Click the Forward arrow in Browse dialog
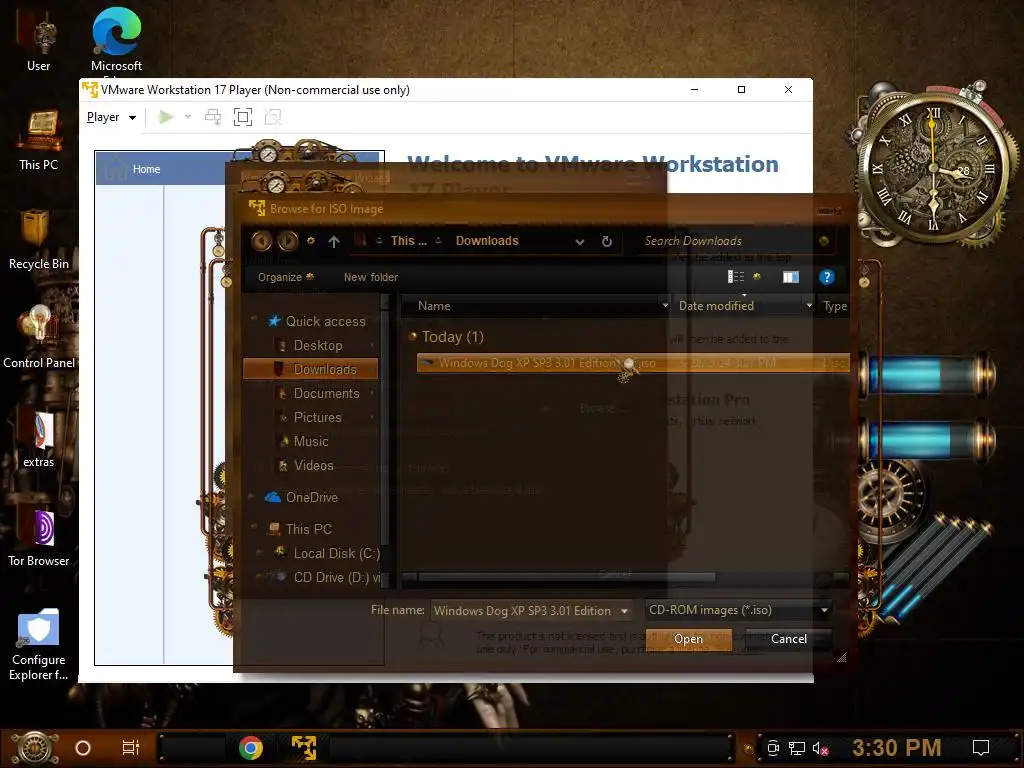This screenshot has height=768, width=1024. (x=288, y=241)
